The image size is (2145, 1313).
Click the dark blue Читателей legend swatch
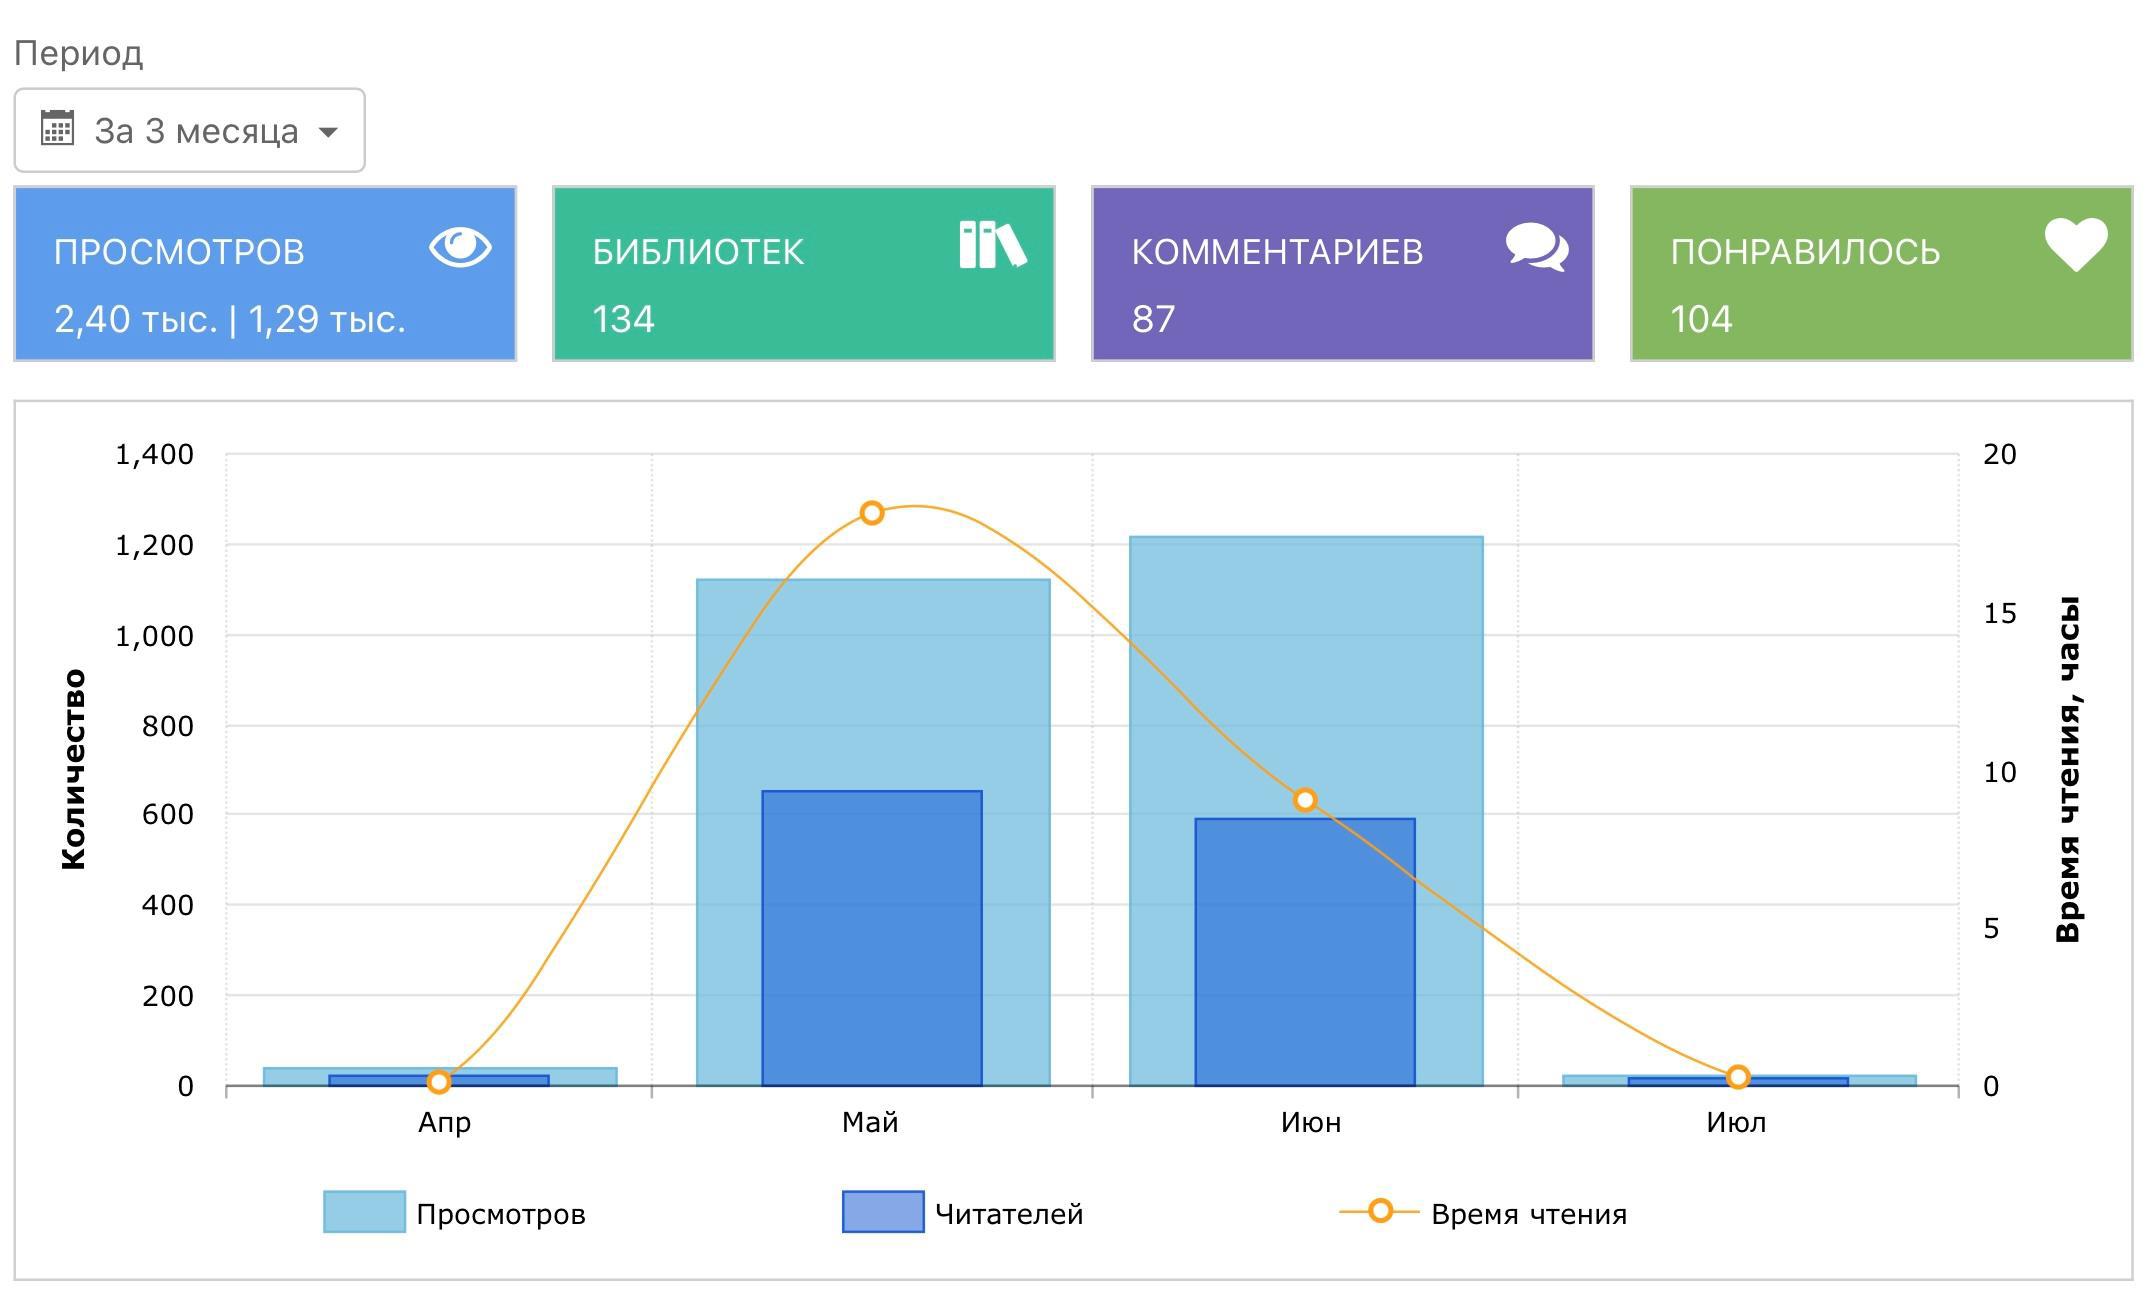point(882,1211)
